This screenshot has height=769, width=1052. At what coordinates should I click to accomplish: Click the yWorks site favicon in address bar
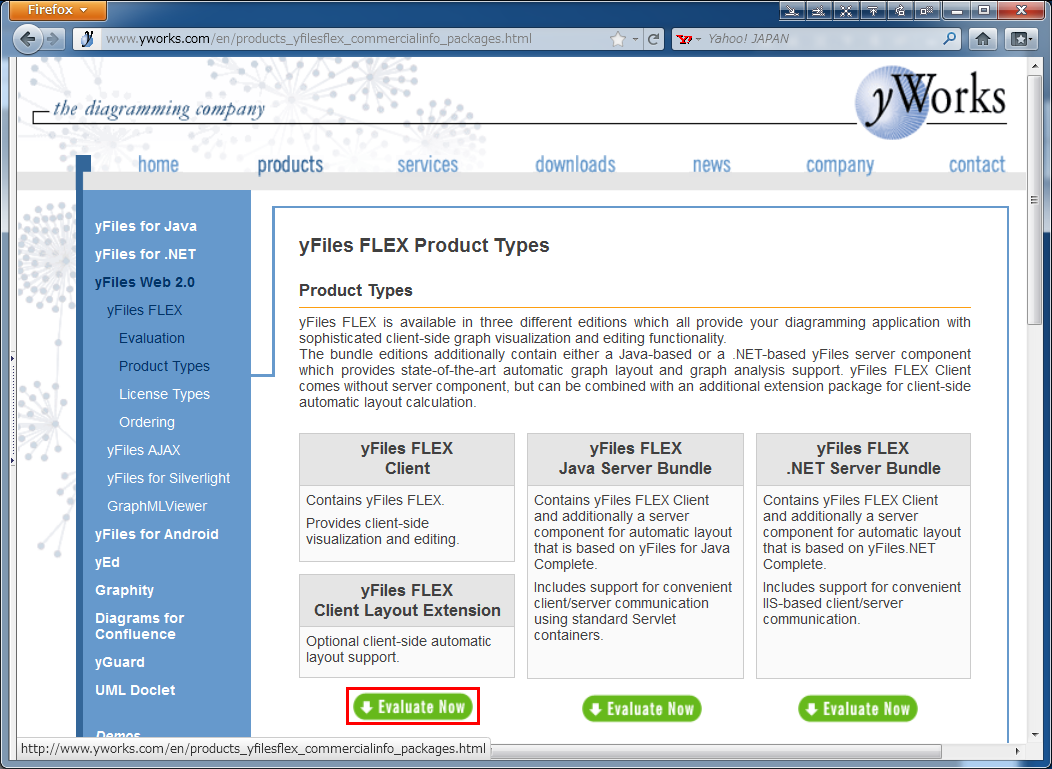(87, 39)
